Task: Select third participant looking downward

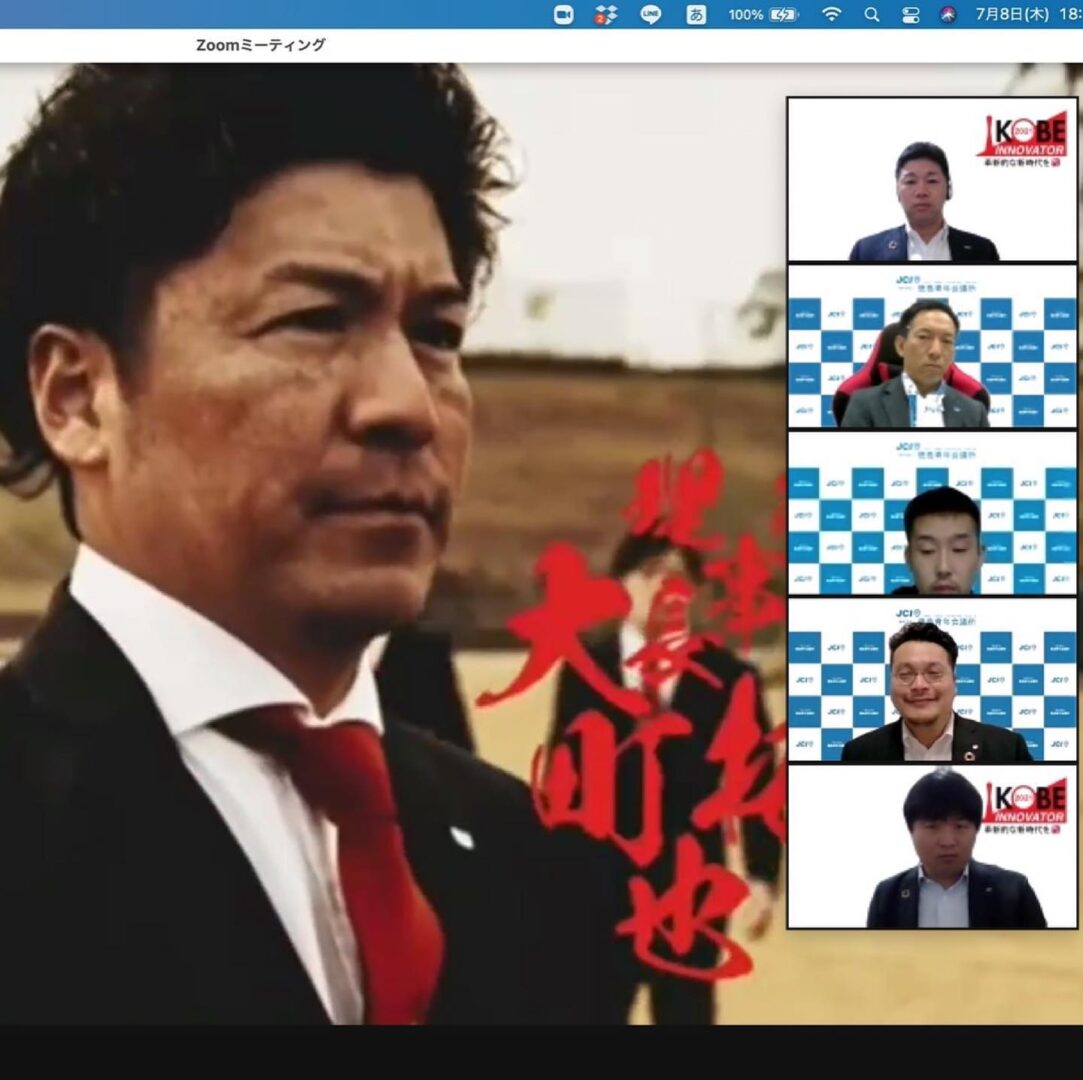Action: 931,512
